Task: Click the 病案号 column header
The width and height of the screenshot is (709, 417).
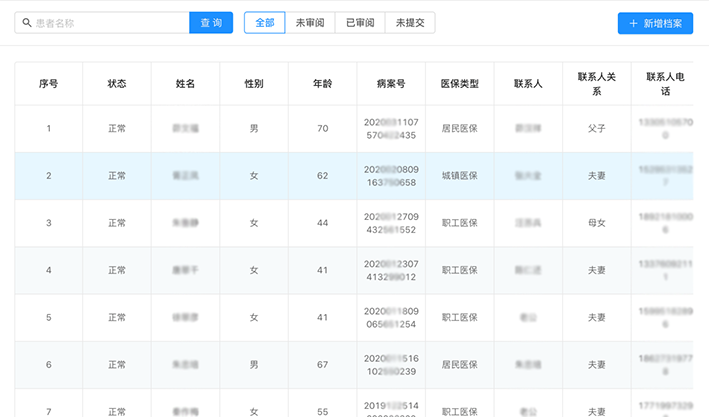Action: (x=391, y=84)
